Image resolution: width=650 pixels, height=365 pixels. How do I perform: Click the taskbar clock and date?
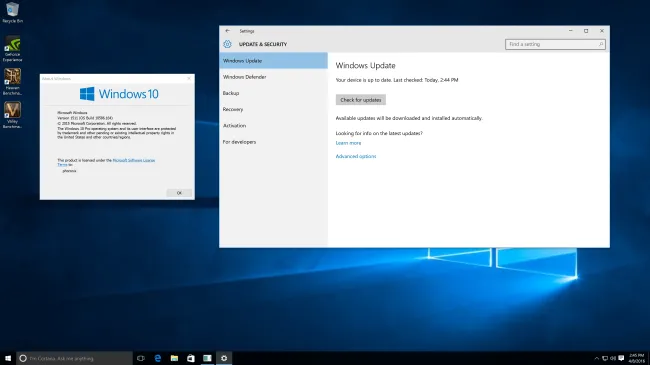(636, 358)
